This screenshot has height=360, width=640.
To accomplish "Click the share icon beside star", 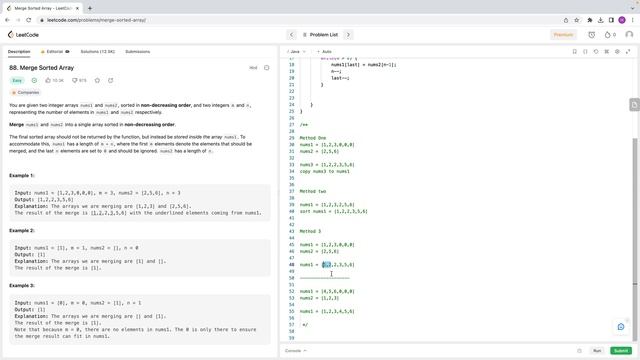I will pos(111,80).
